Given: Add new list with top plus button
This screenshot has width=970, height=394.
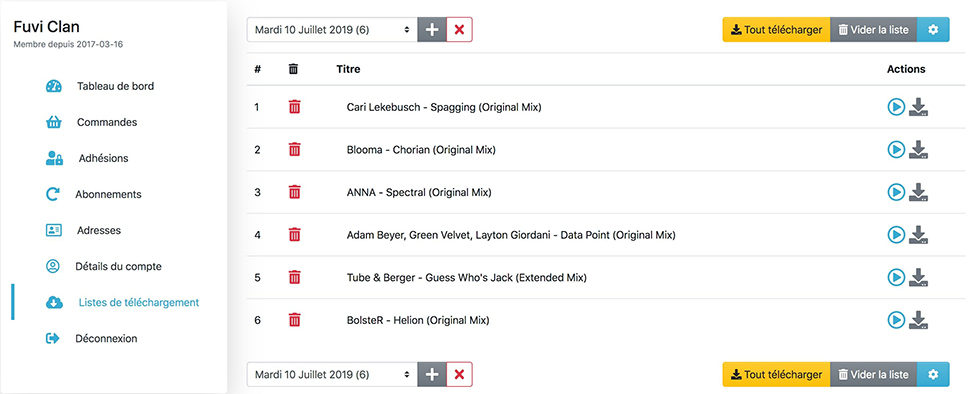Looking at the screenshot, I should click(432, 30).
